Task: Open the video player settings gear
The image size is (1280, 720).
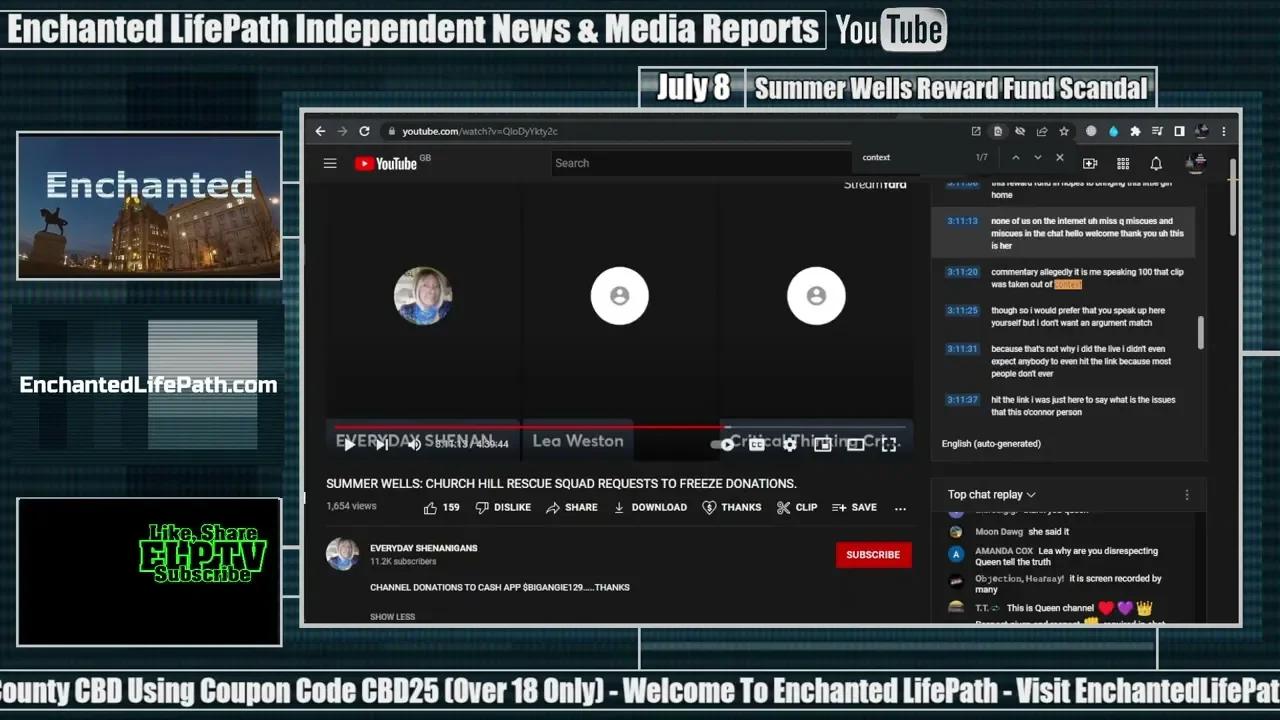Action: point(790,445)
